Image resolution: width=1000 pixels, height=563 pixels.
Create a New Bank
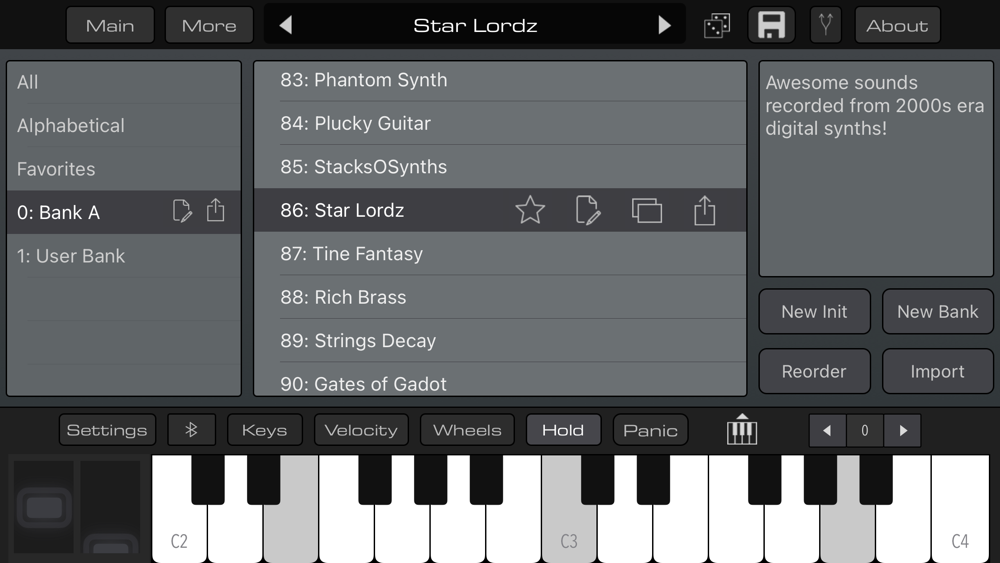point(938,311)
